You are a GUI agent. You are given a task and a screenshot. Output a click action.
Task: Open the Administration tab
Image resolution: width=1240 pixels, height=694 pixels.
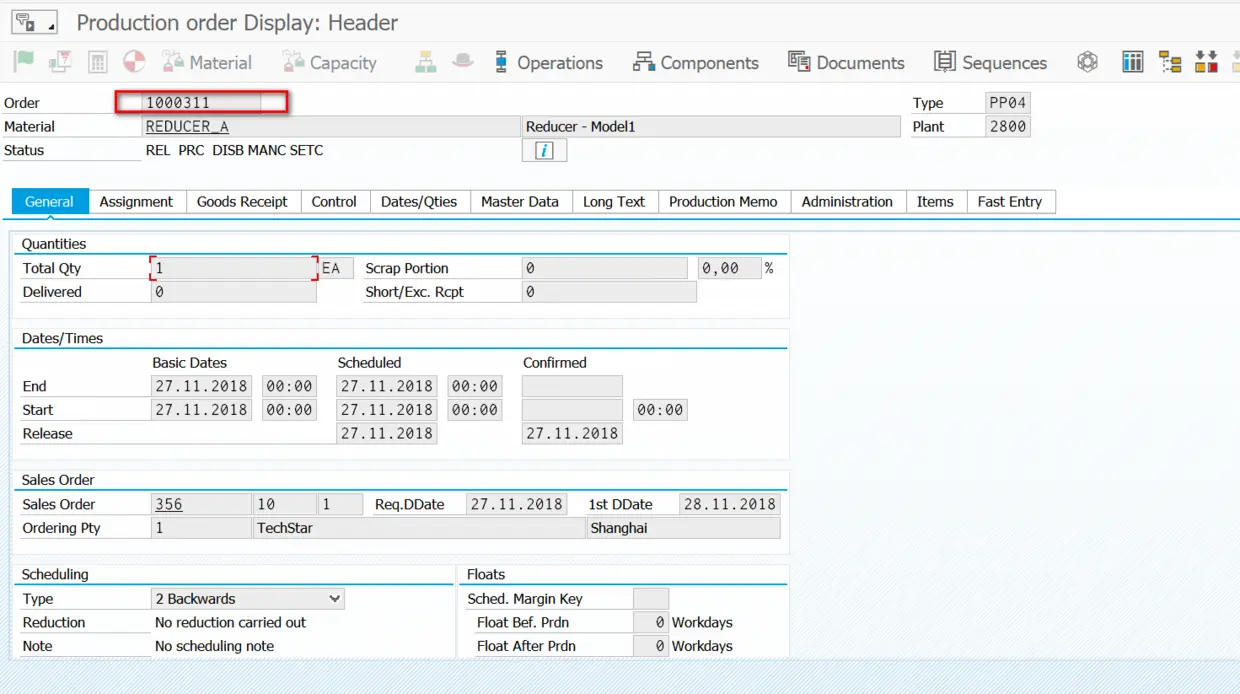(847, 202)
